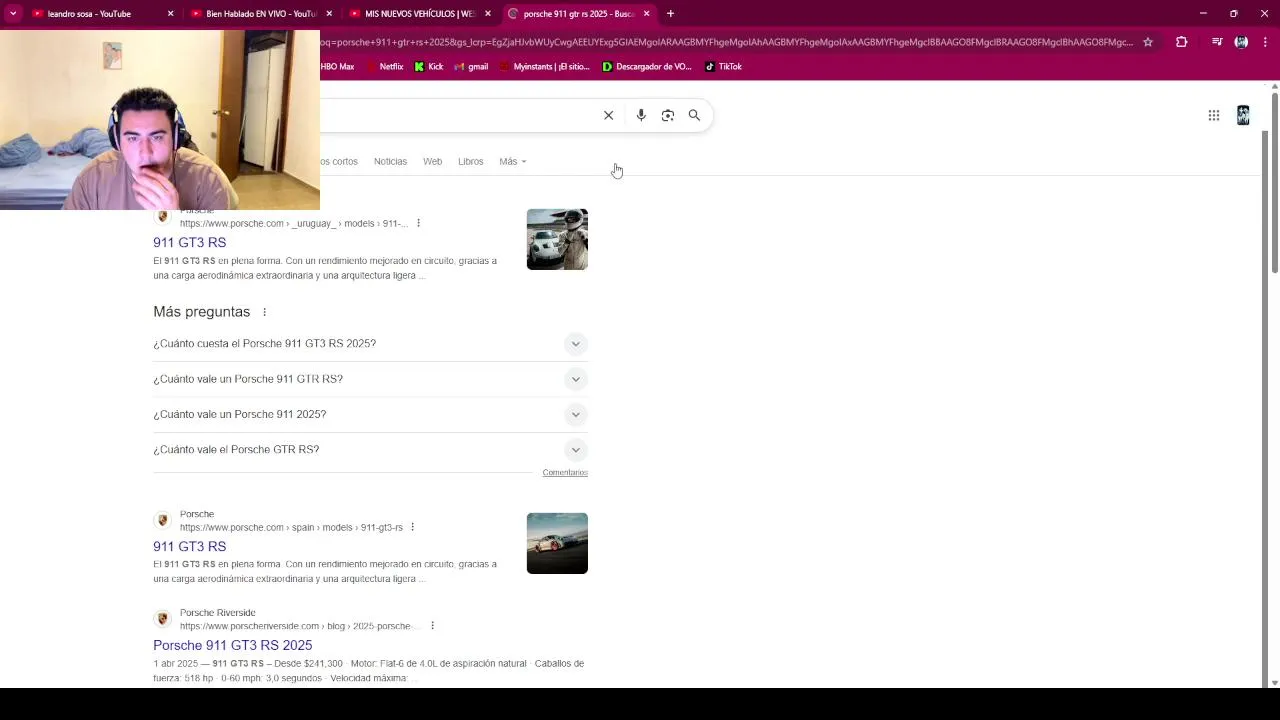Expand ¿Cuánto vale un Porsche 911 2025?

tap(370, 414)
